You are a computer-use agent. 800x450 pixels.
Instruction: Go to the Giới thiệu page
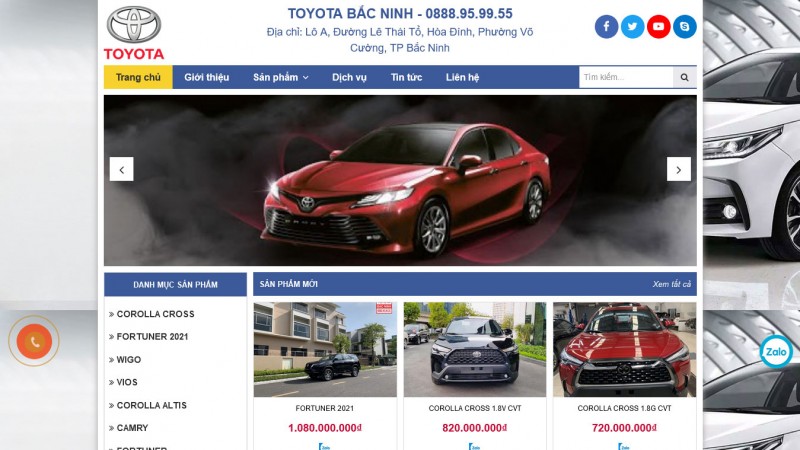(207, 78)
